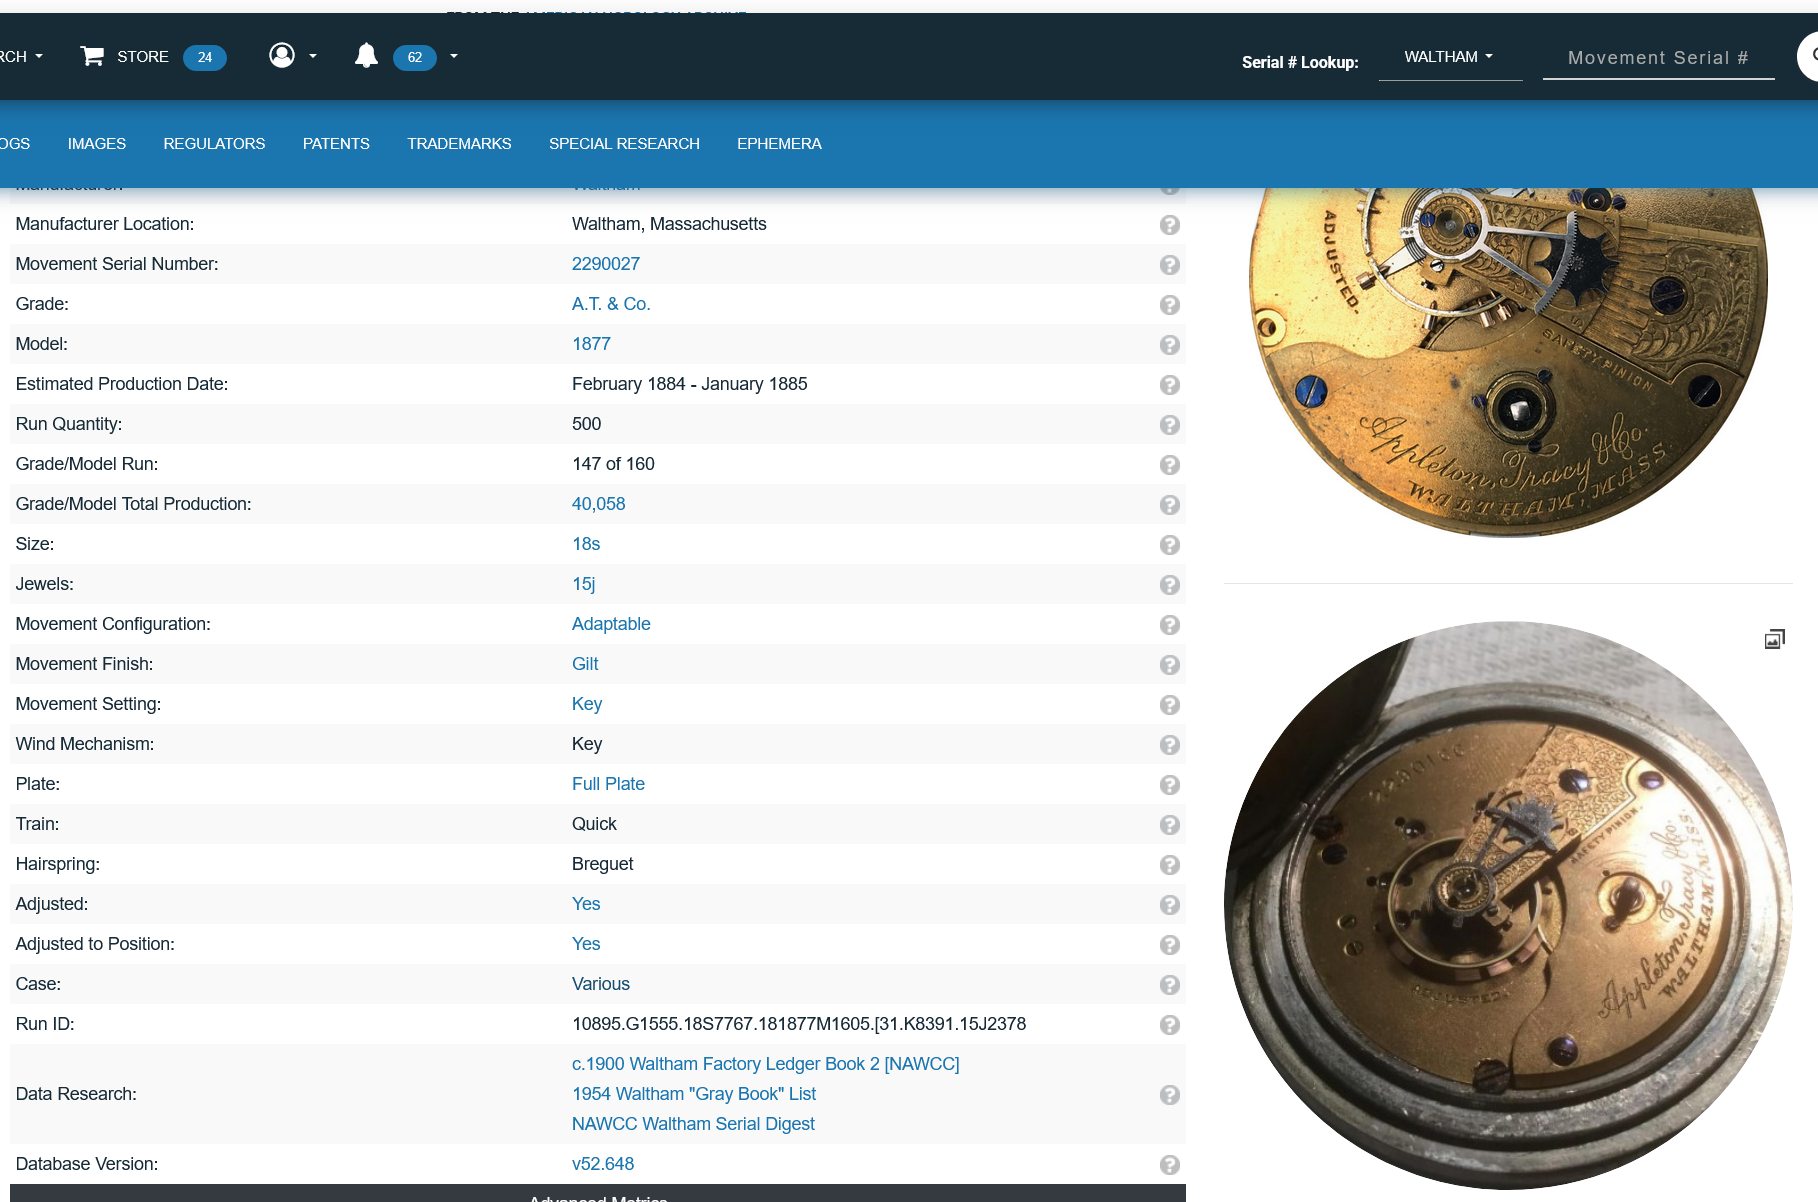The height and width of the screenshot is (1202, 1818).
Task: Click the help icon for Grade/Model Run
Action: pos(1170,465)
